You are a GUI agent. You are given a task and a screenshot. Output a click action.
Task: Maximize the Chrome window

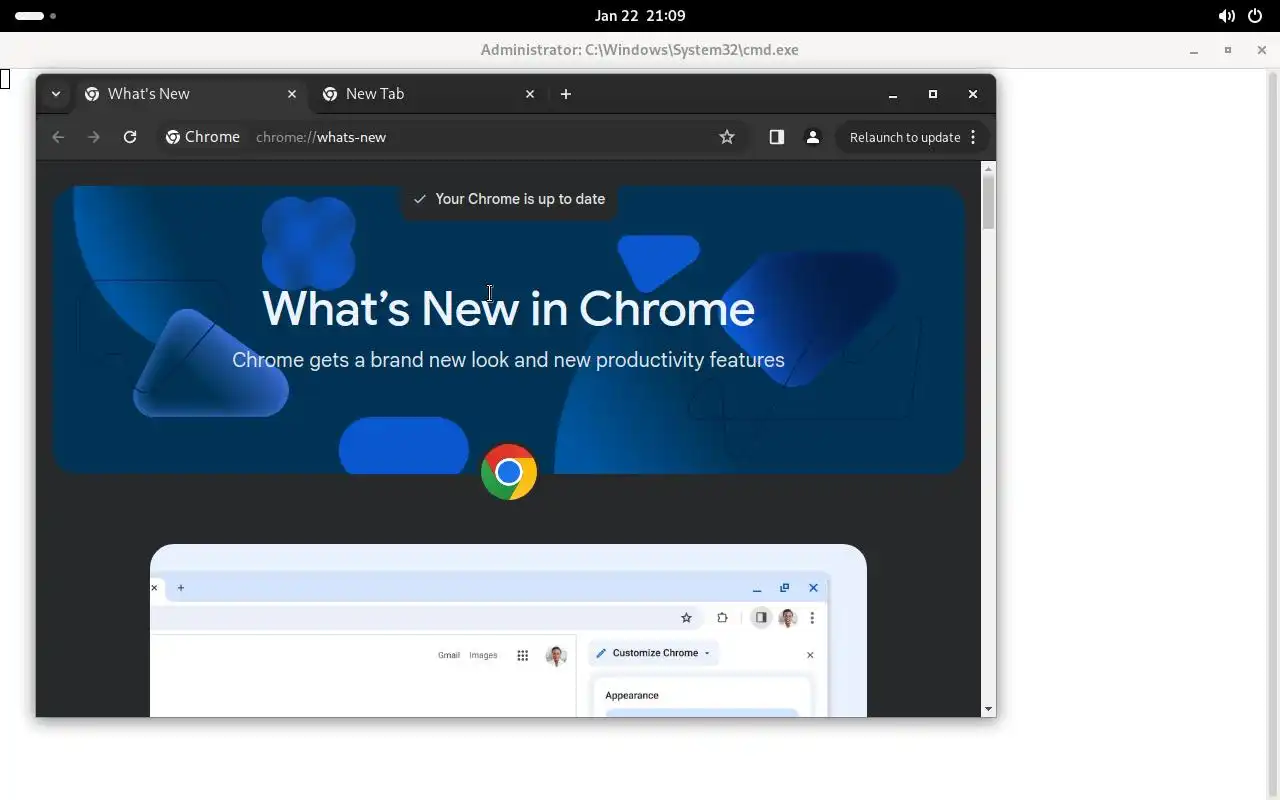tap(933, 94)
